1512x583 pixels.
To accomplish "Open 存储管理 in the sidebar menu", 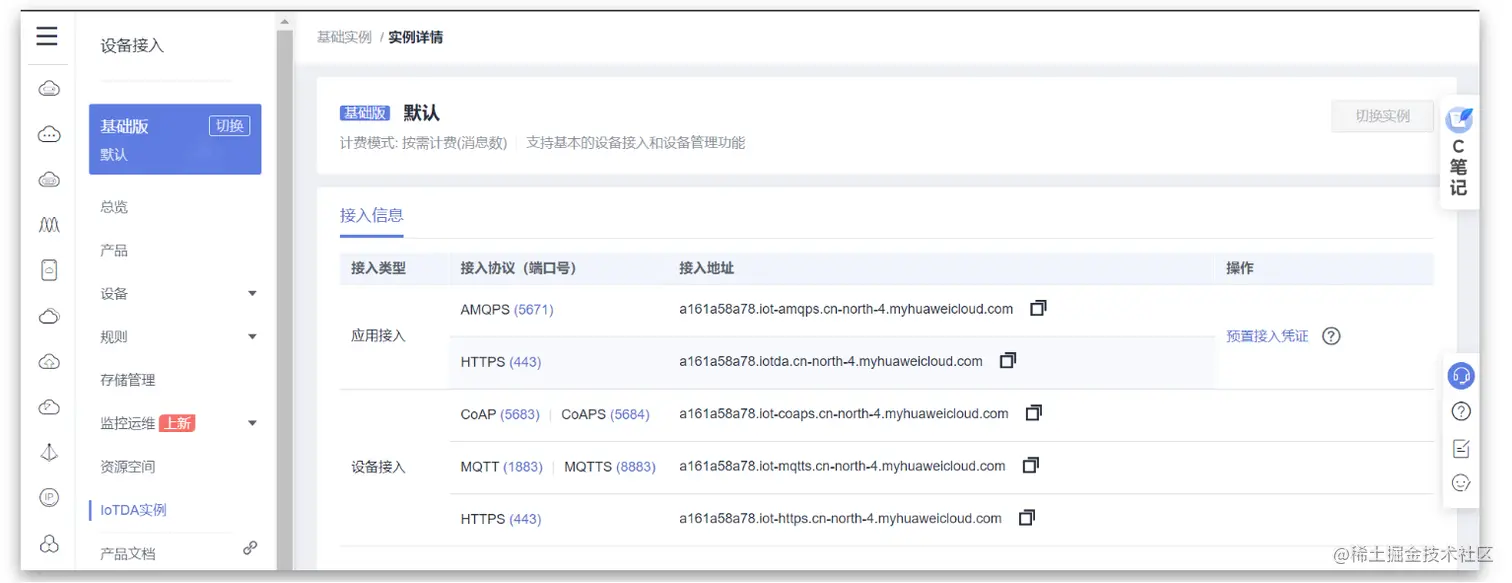I will [128, 380].
